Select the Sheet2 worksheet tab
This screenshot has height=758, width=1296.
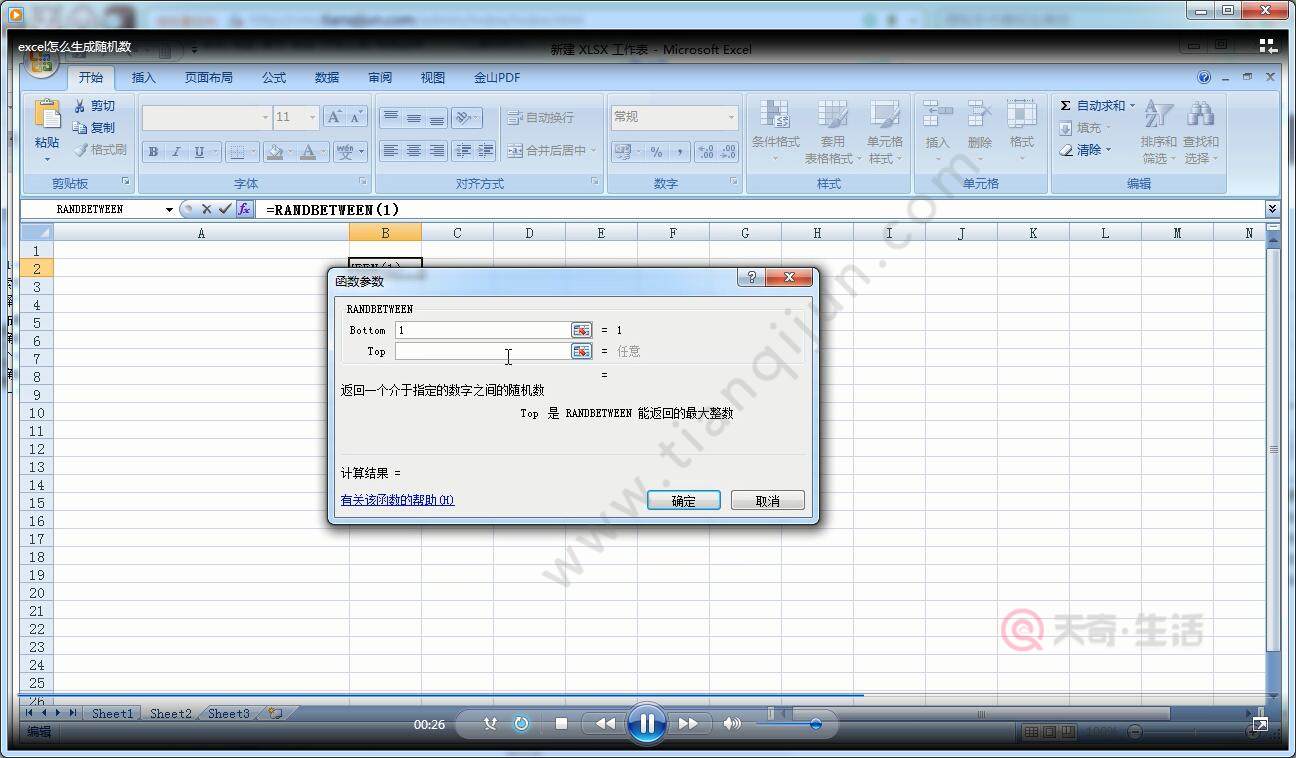point(171,713)
